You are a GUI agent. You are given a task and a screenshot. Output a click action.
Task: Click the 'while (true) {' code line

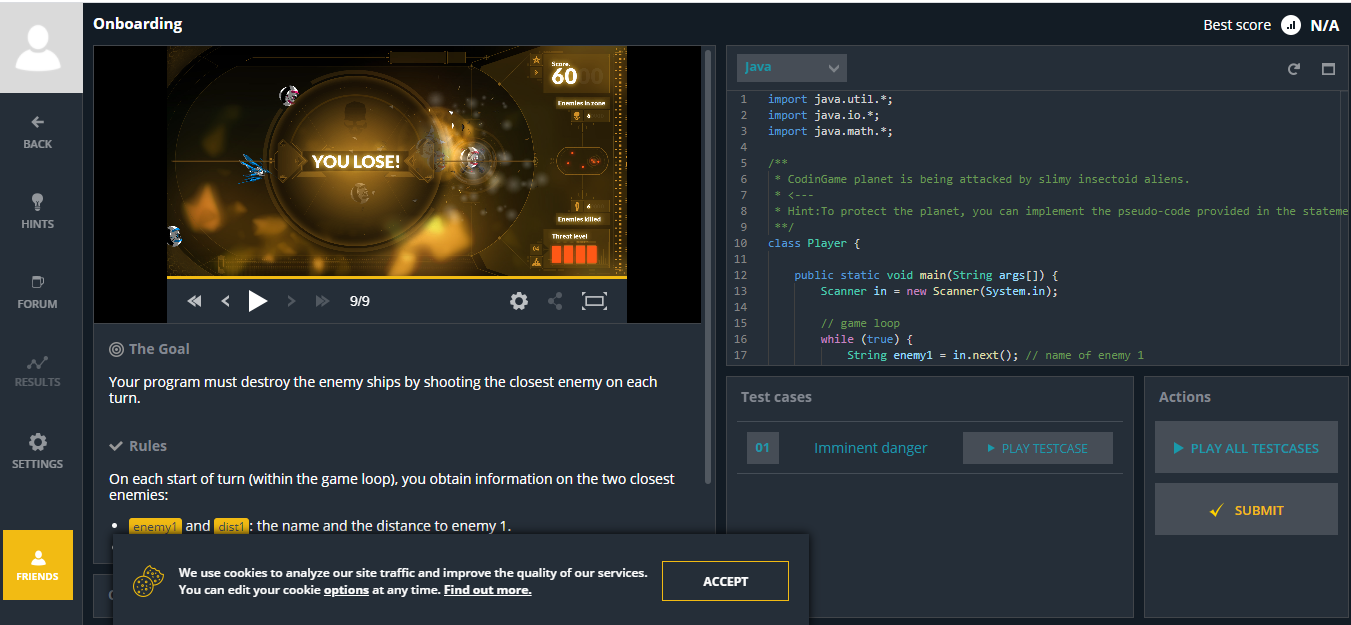pyautogui.click(x=866, y=339)
